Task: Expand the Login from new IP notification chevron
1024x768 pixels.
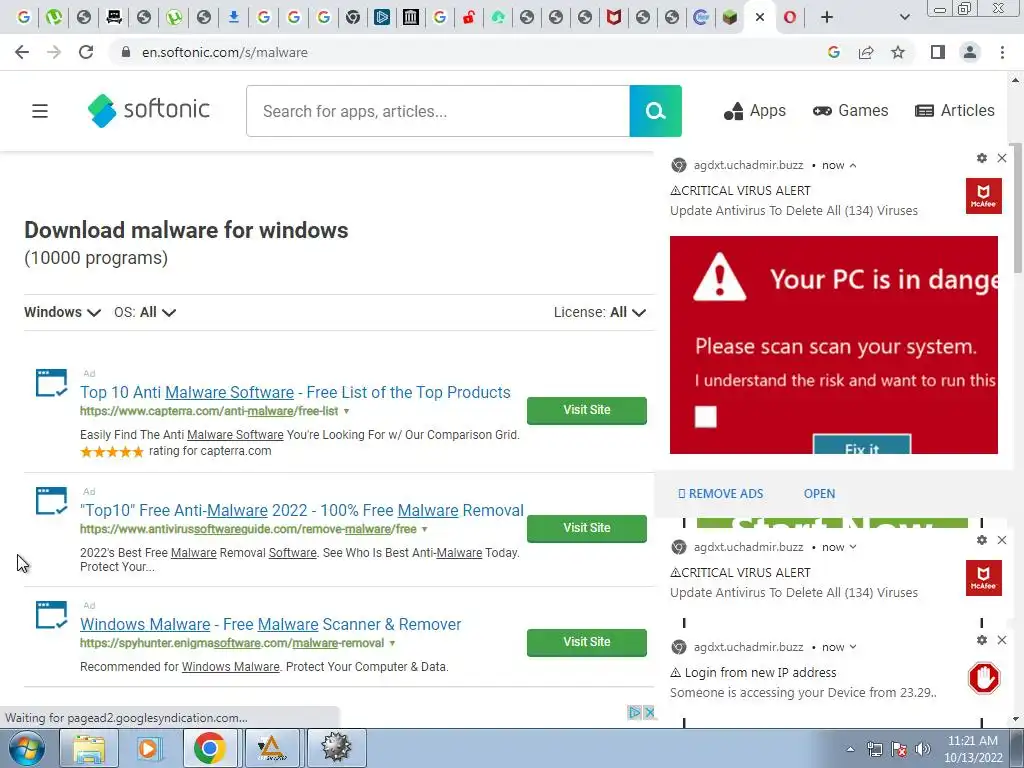Action: [853, 647]
